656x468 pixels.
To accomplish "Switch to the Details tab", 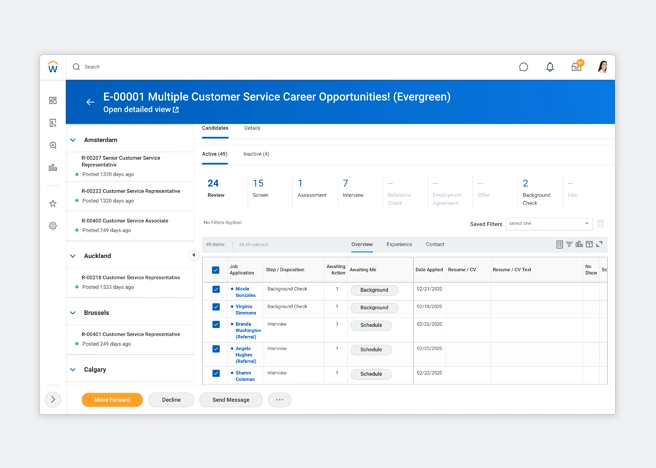I will 252,128.
